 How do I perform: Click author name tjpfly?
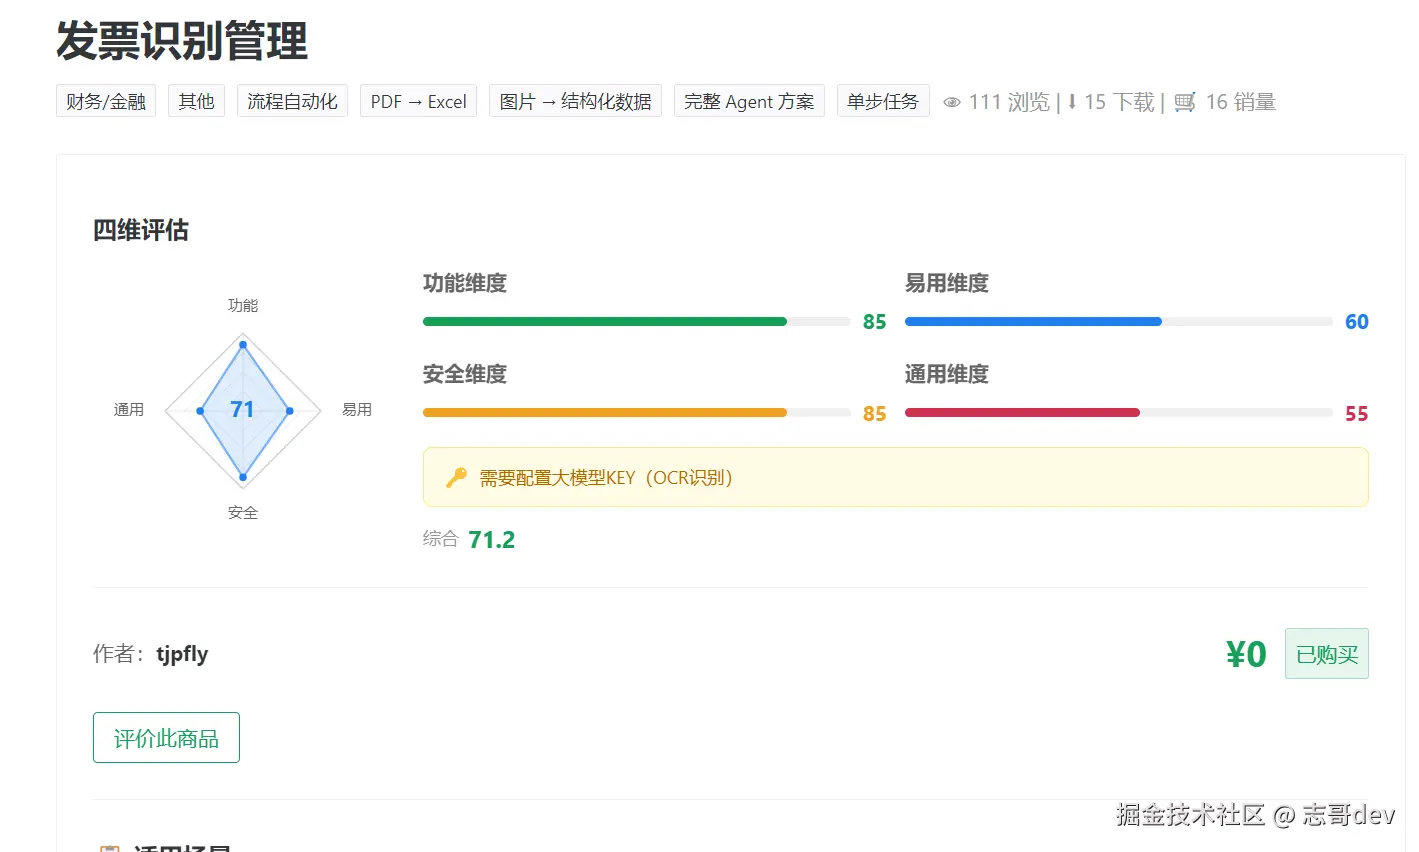click(x=182, y=654)
